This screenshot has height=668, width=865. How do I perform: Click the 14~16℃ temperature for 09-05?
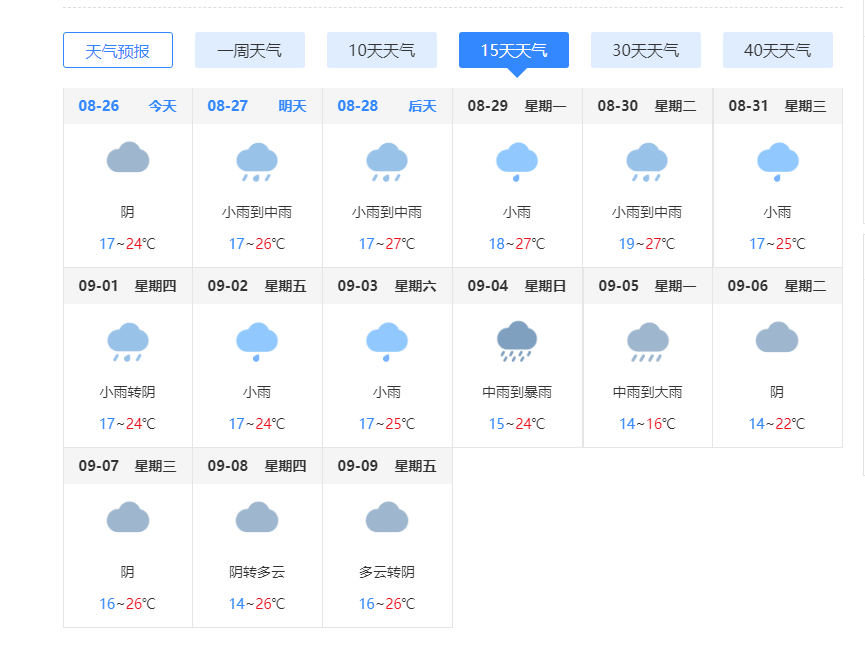pos(647,424)
